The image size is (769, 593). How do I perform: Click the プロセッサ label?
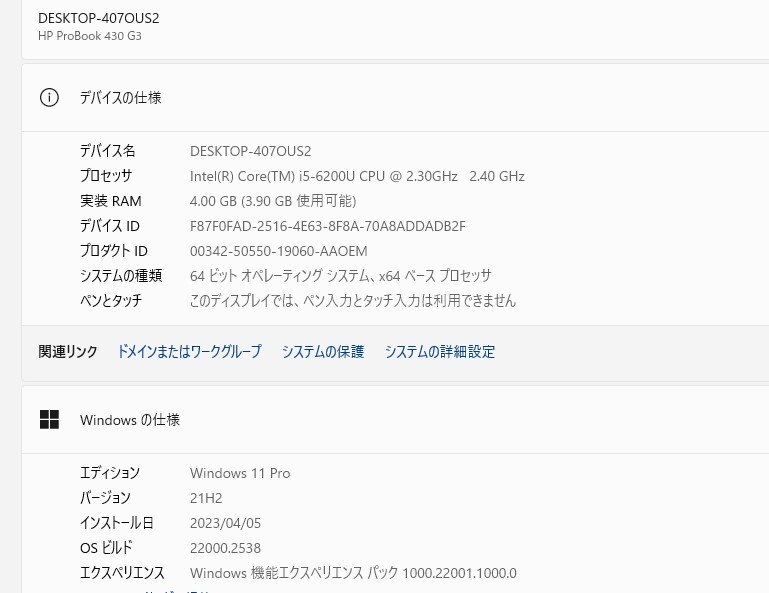point(106,176)
